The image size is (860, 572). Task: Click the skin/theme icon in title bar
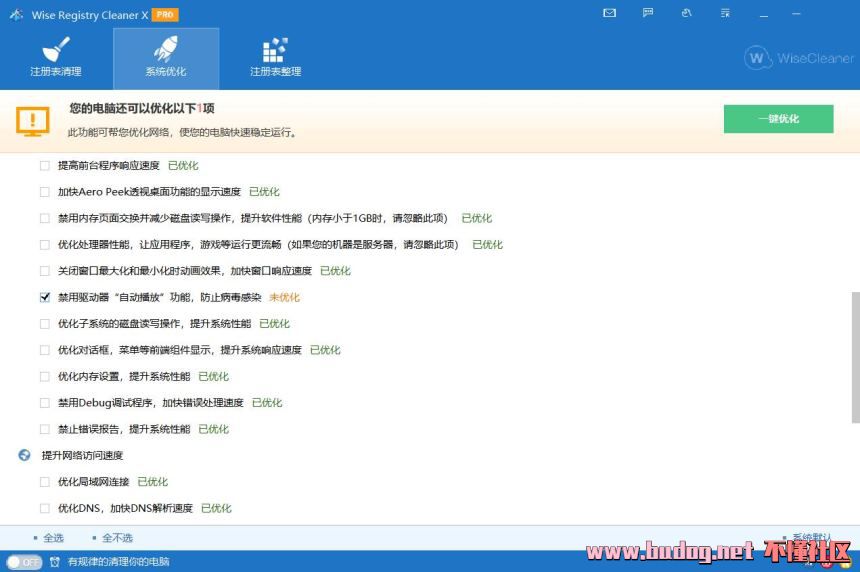point(686,14)
